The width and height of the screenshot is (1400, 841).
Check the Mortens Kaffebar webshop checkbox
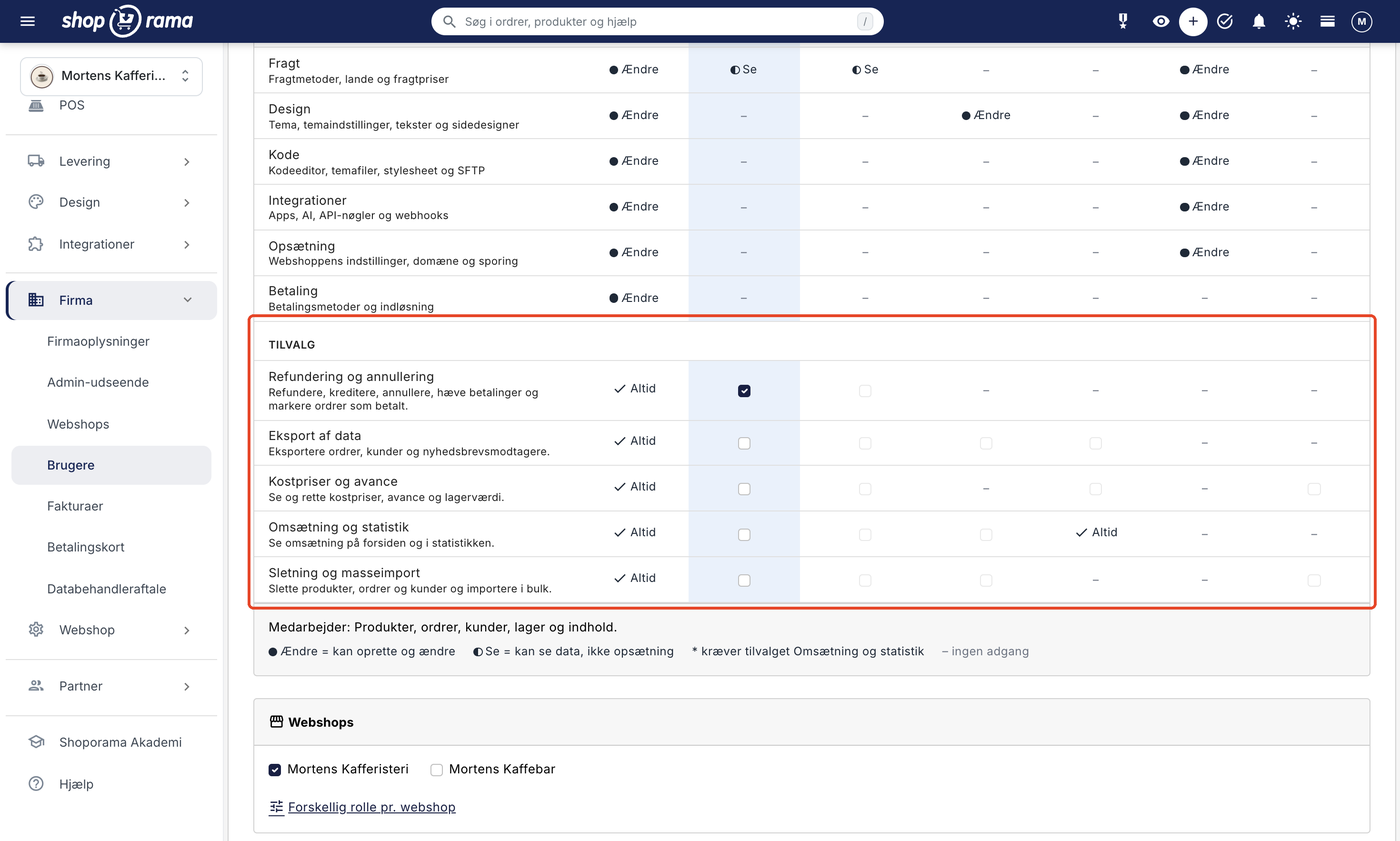436,770
